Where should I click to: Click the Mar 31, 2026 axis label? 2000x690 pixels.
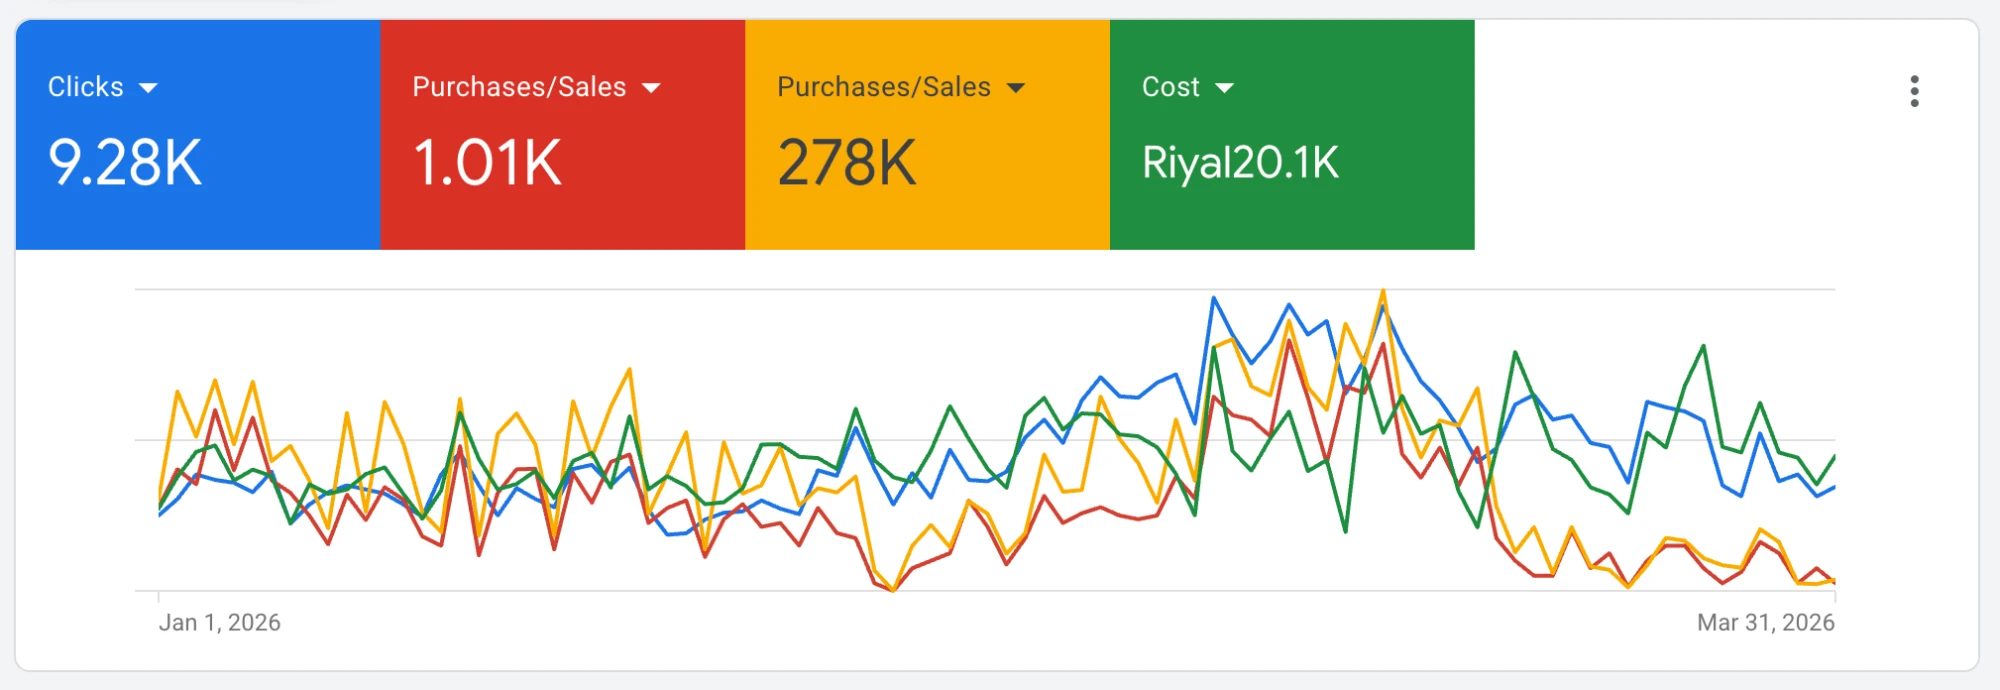pos(1766,623)
